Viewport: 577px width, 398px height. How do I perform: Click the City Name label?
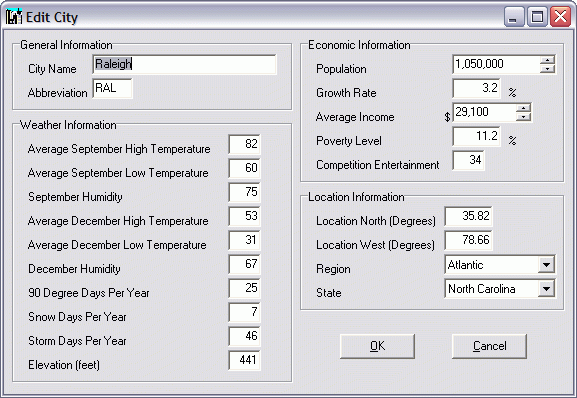tap(52, 69)
